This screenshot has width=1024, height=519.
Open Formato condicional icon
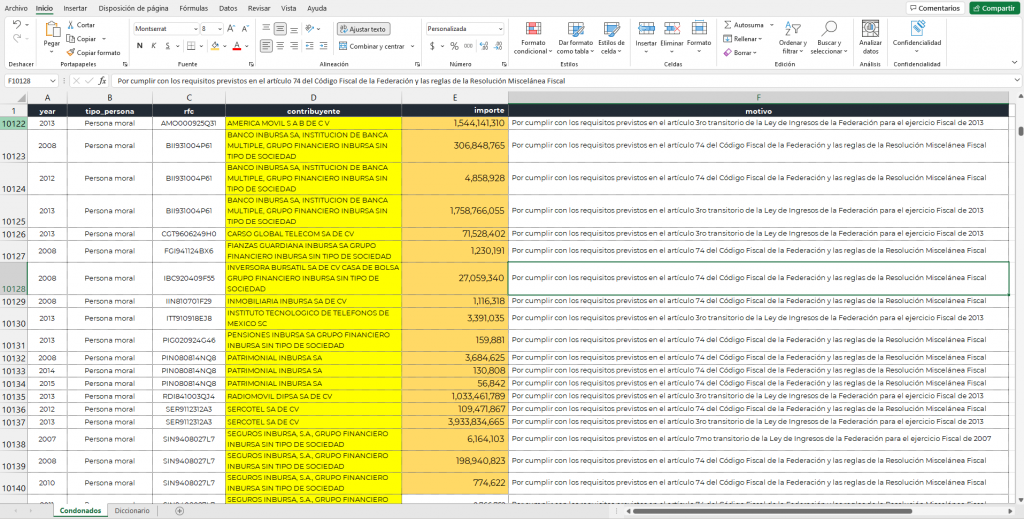(534, 29)
